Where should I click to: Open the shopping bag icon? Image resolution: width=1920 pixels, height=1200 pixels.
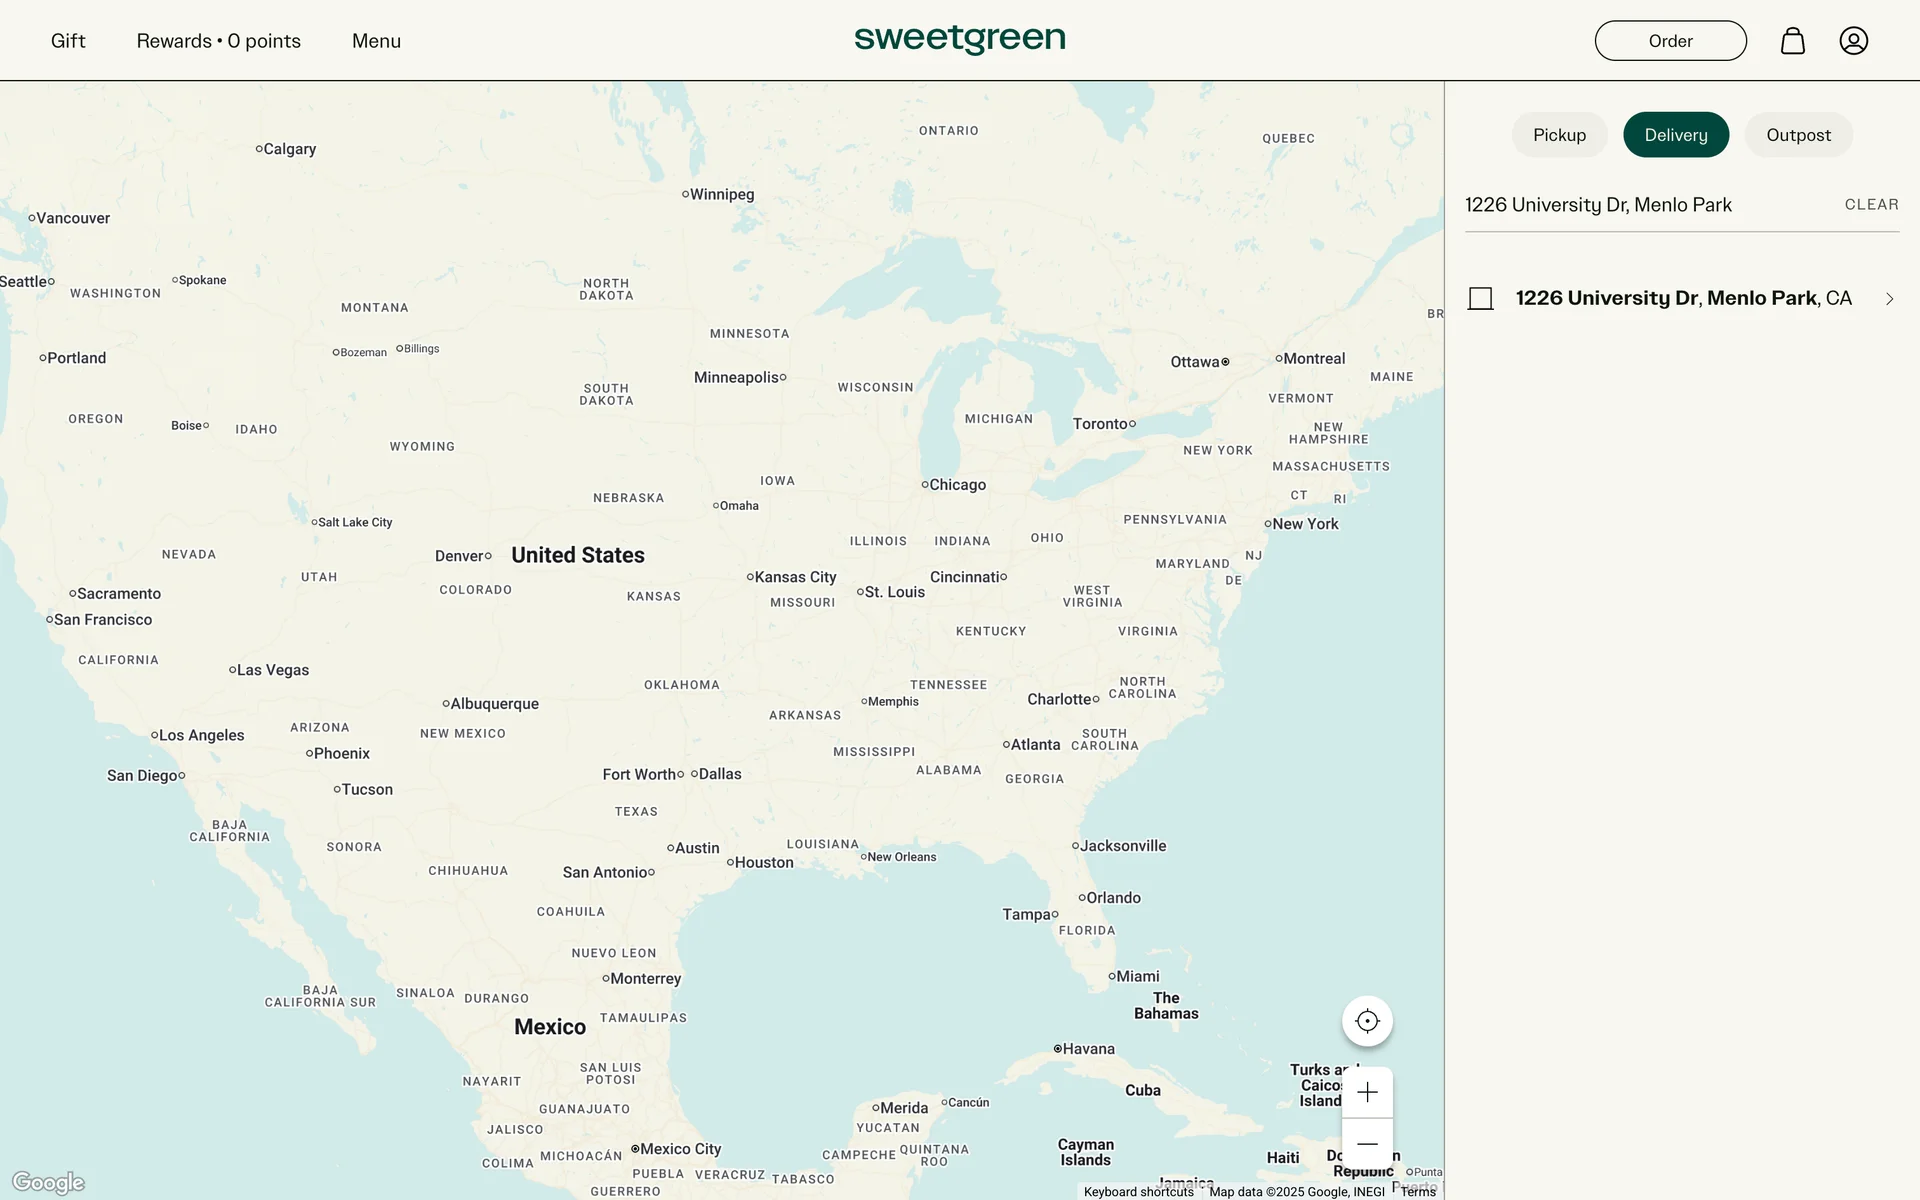(x=1792, y=41)
